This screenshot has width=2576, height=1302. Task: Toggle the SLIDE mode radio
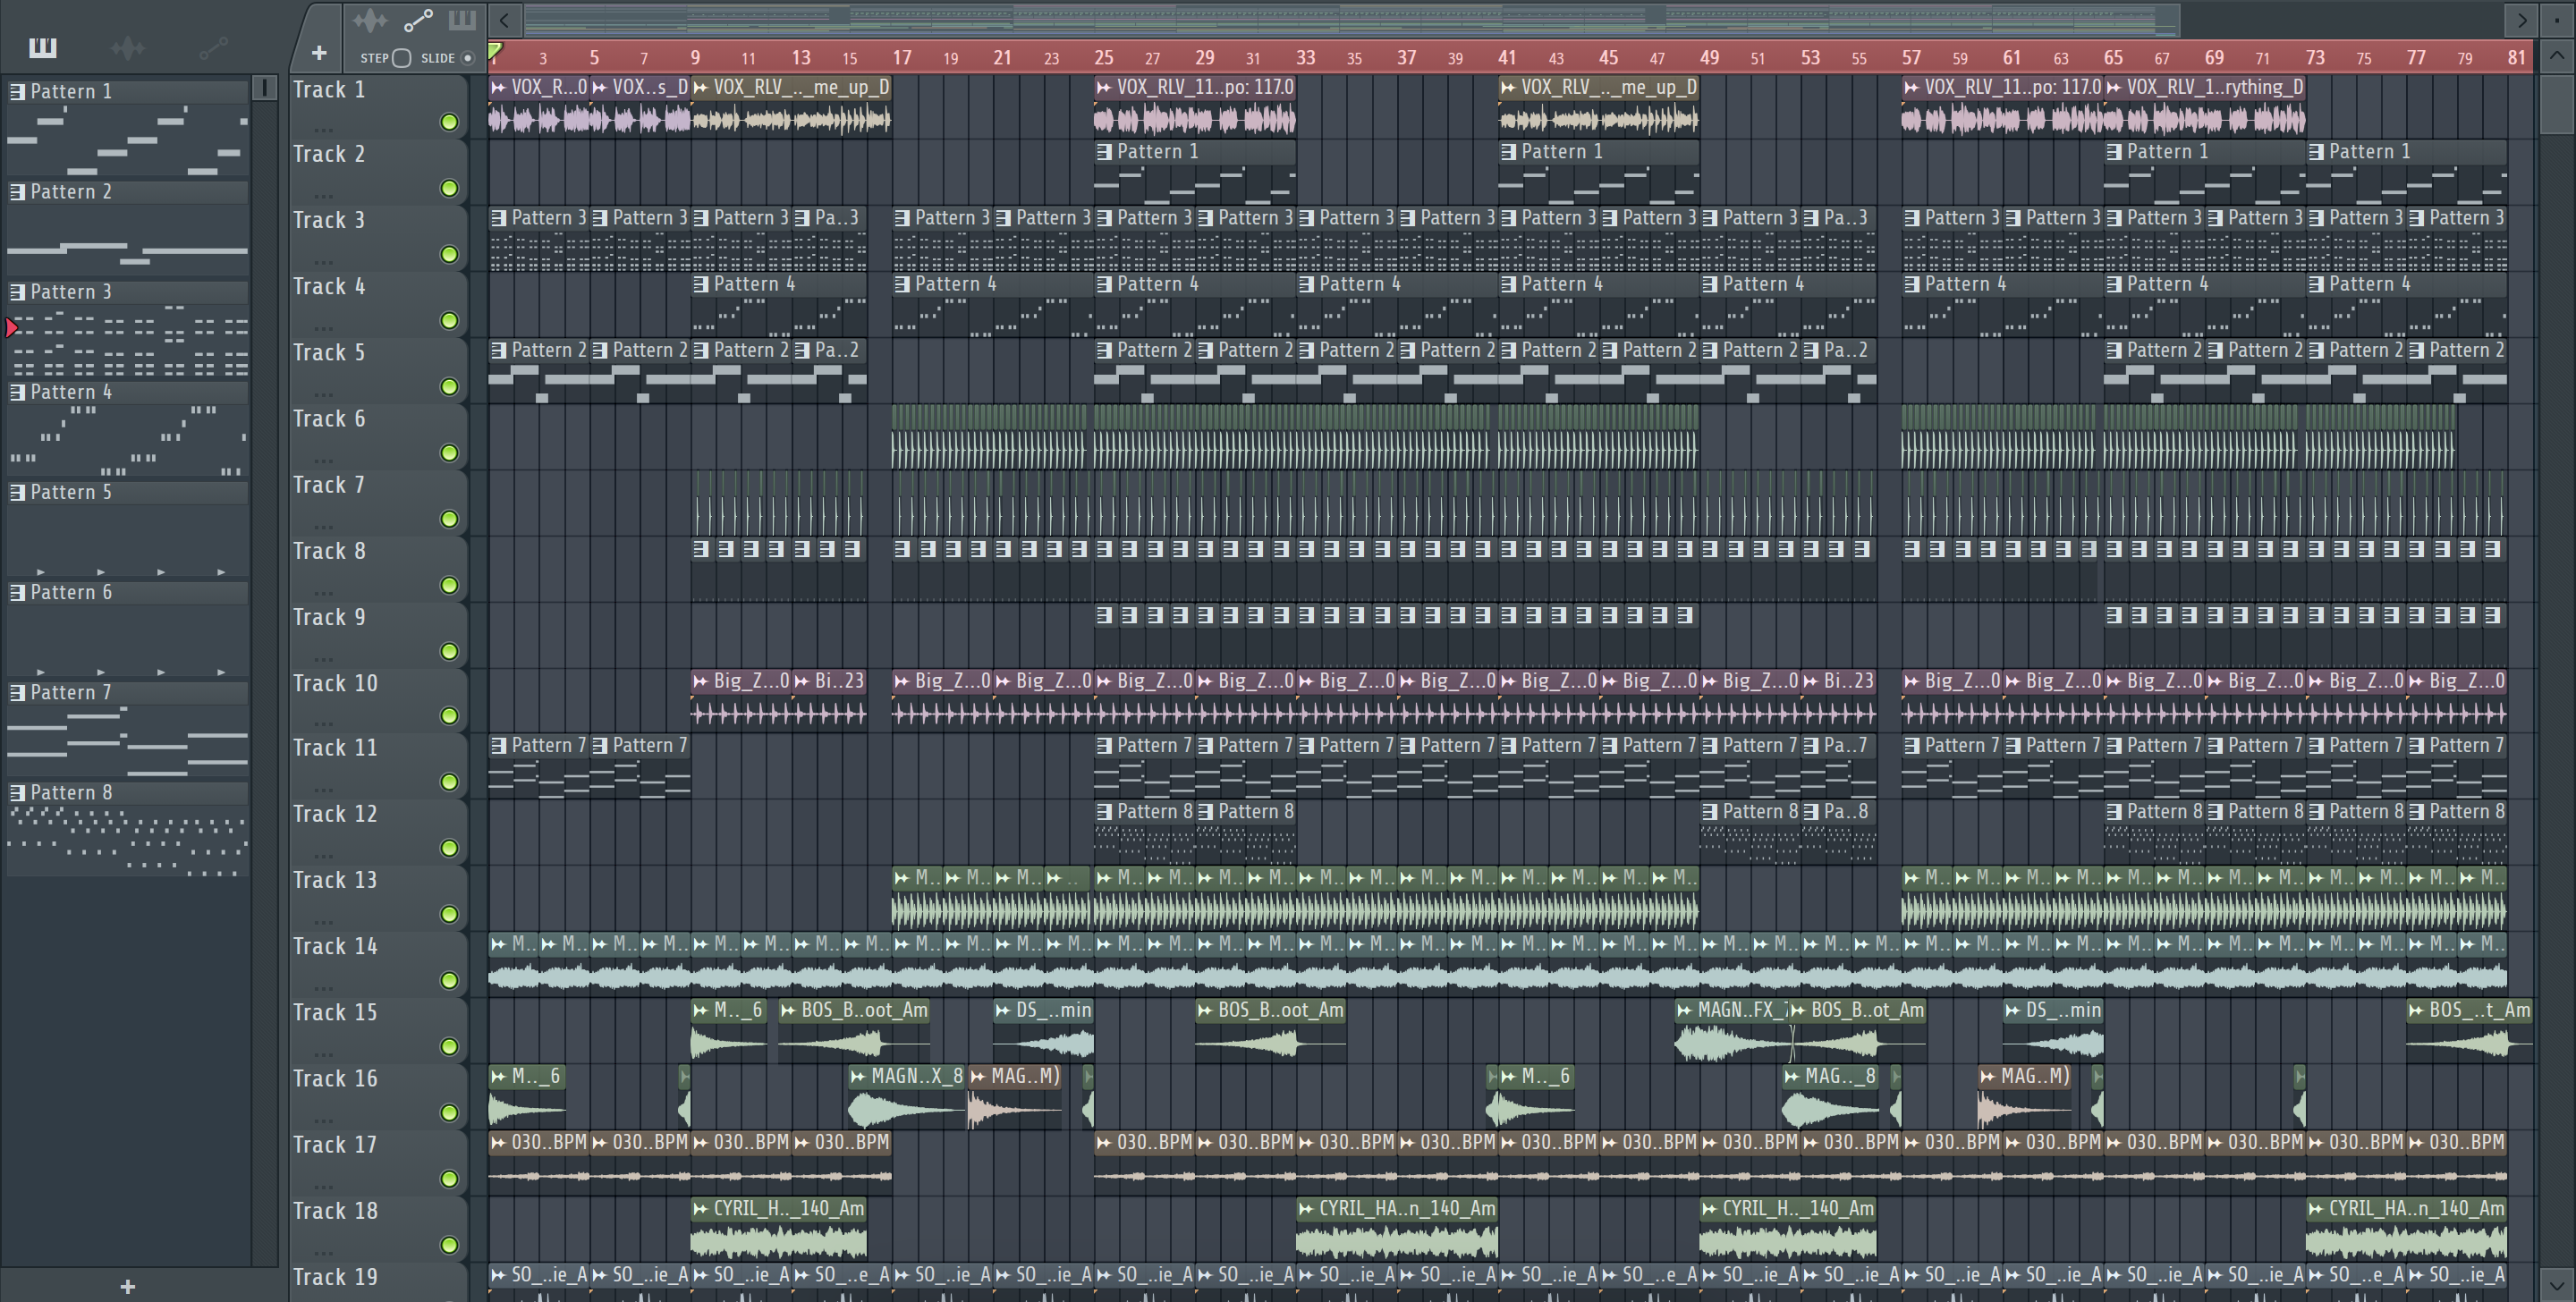click(467, 58)
